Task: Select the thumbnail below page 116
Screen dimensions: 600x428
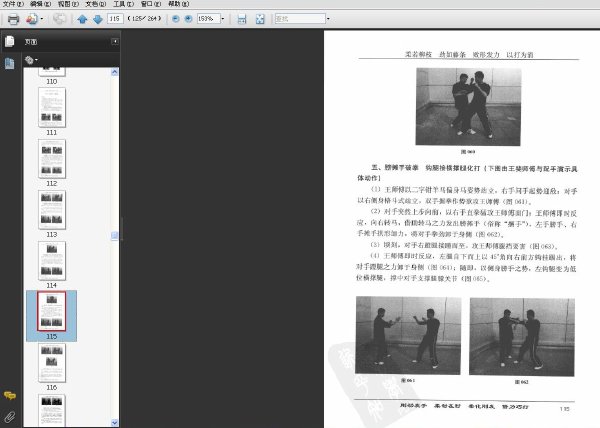Action: pos(52,410)
